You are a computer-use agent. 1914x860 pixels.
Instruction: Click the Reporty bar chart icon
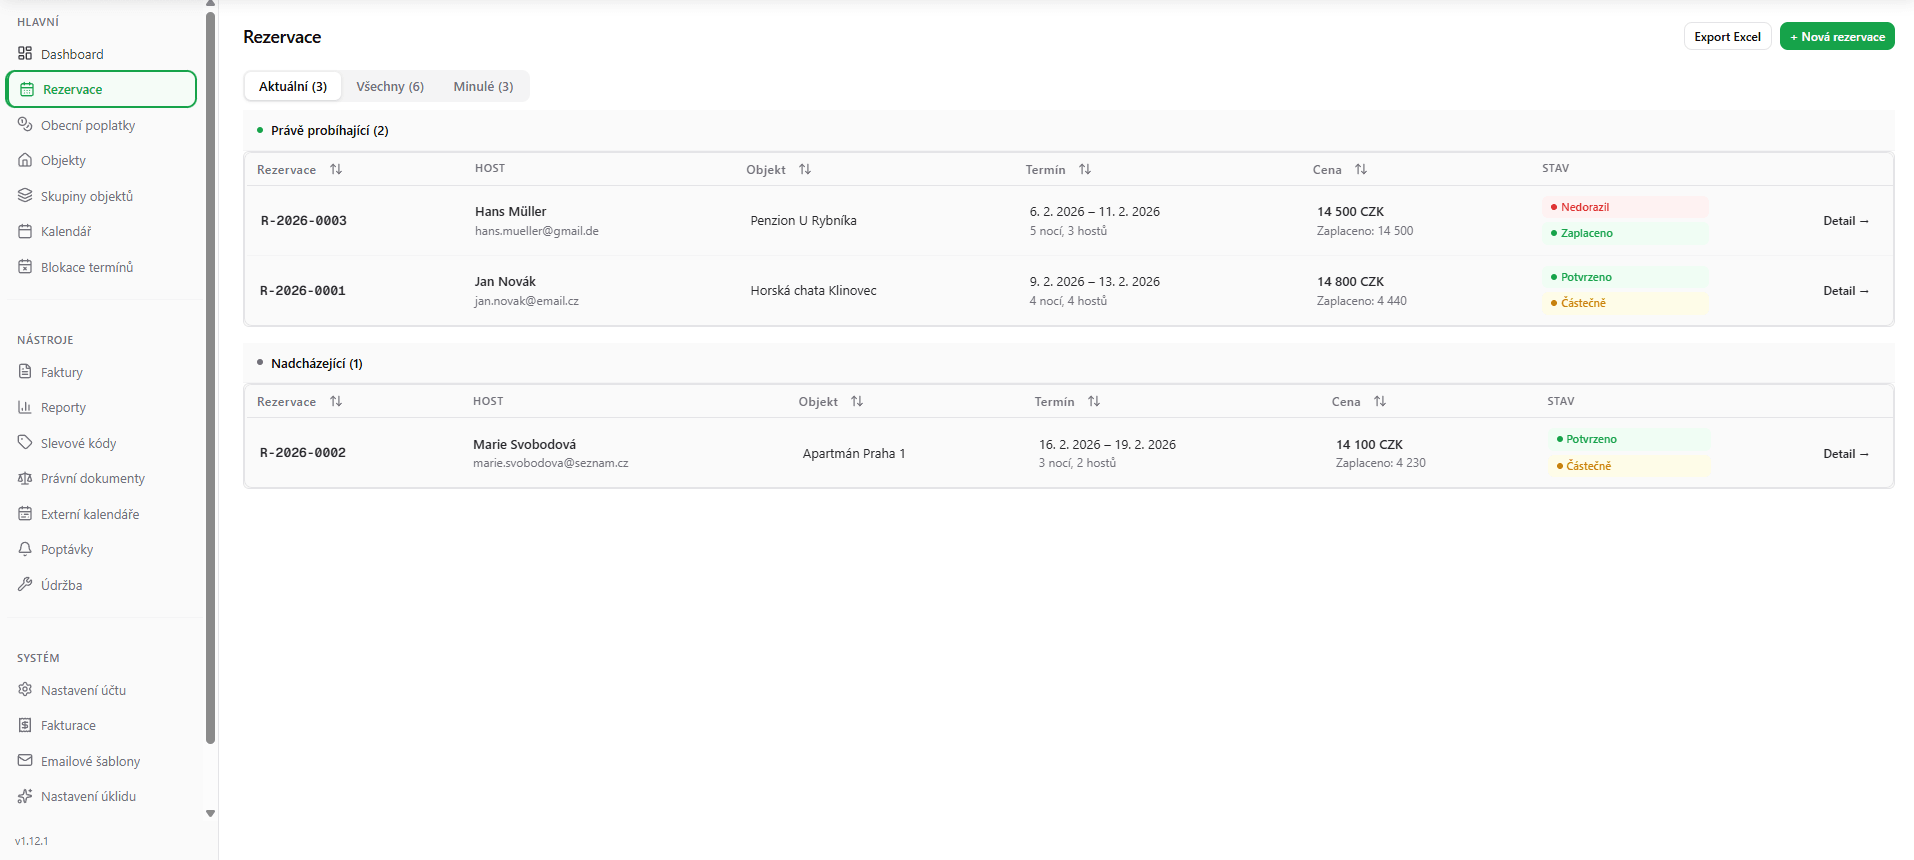(x=25, y=408)
